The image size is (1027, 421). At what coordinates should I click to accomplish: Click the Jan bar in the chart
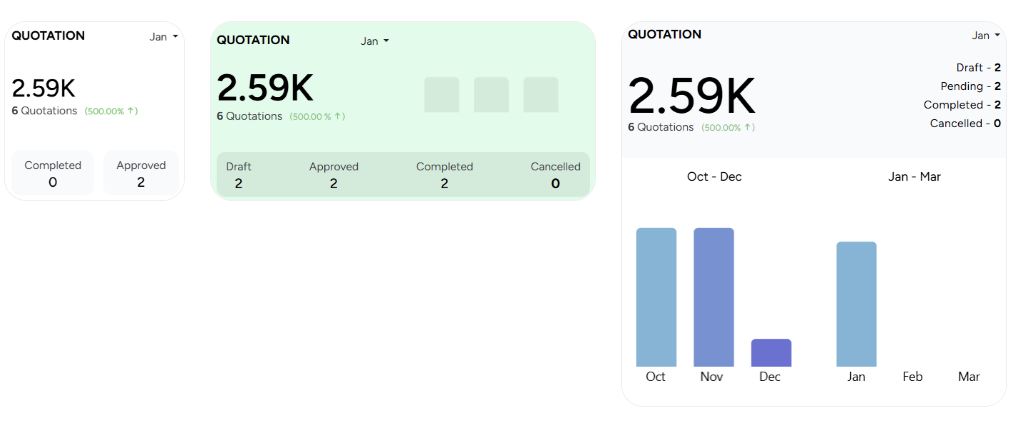click(x=856, y=304)
